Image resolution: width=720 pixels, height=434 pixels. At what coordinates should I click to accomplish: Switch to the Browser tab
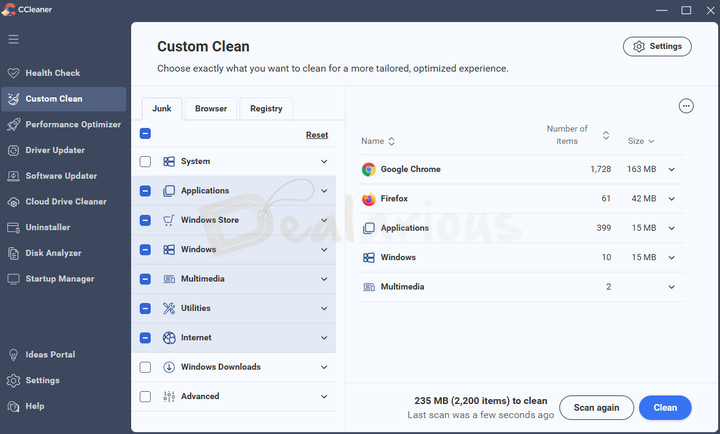(x=211, y=108)
